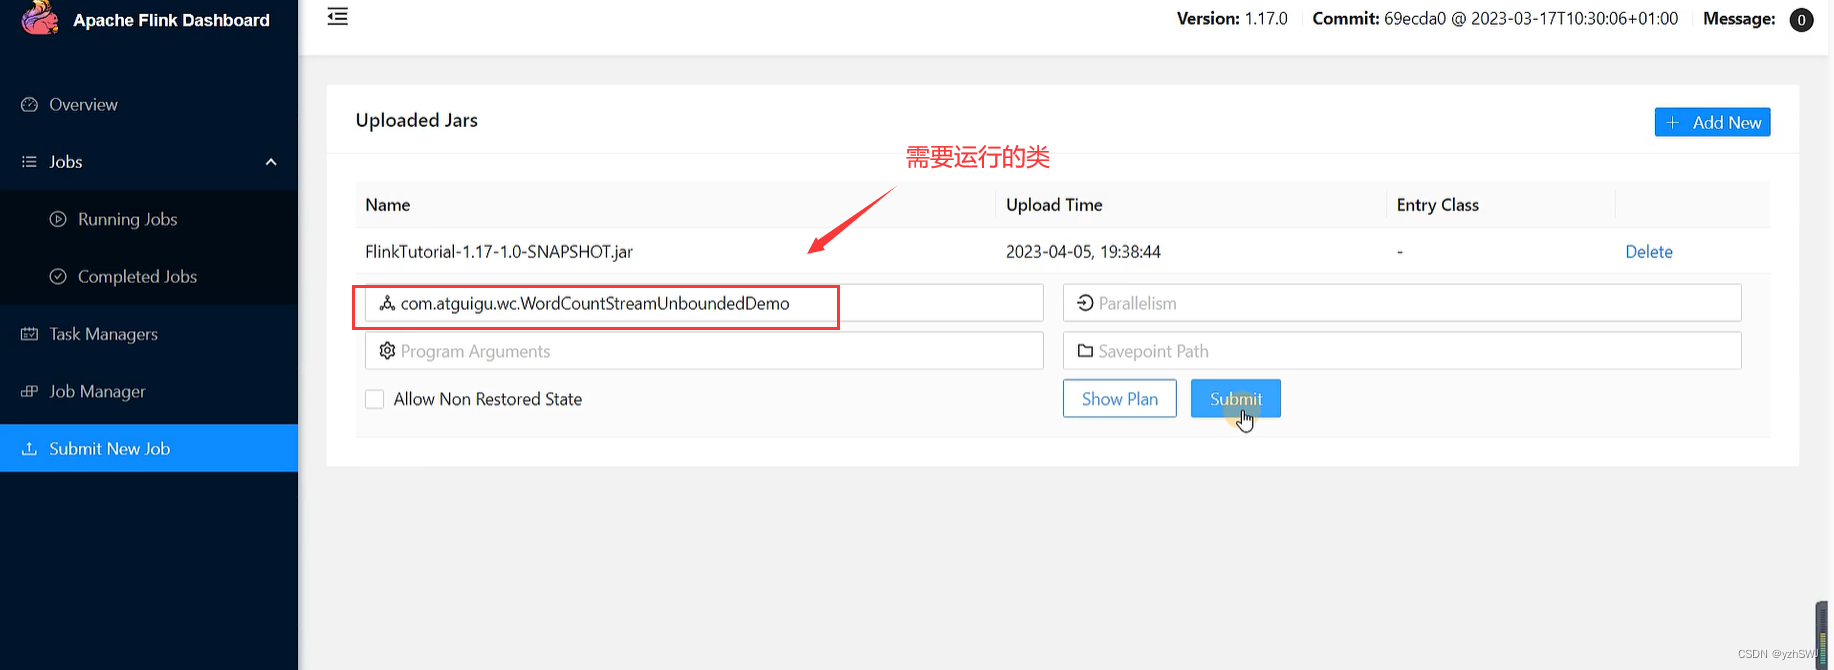The image size is (1834, 670).
Task: Click the Message count badge showing 0
Action: click(x=1801, y=20)
